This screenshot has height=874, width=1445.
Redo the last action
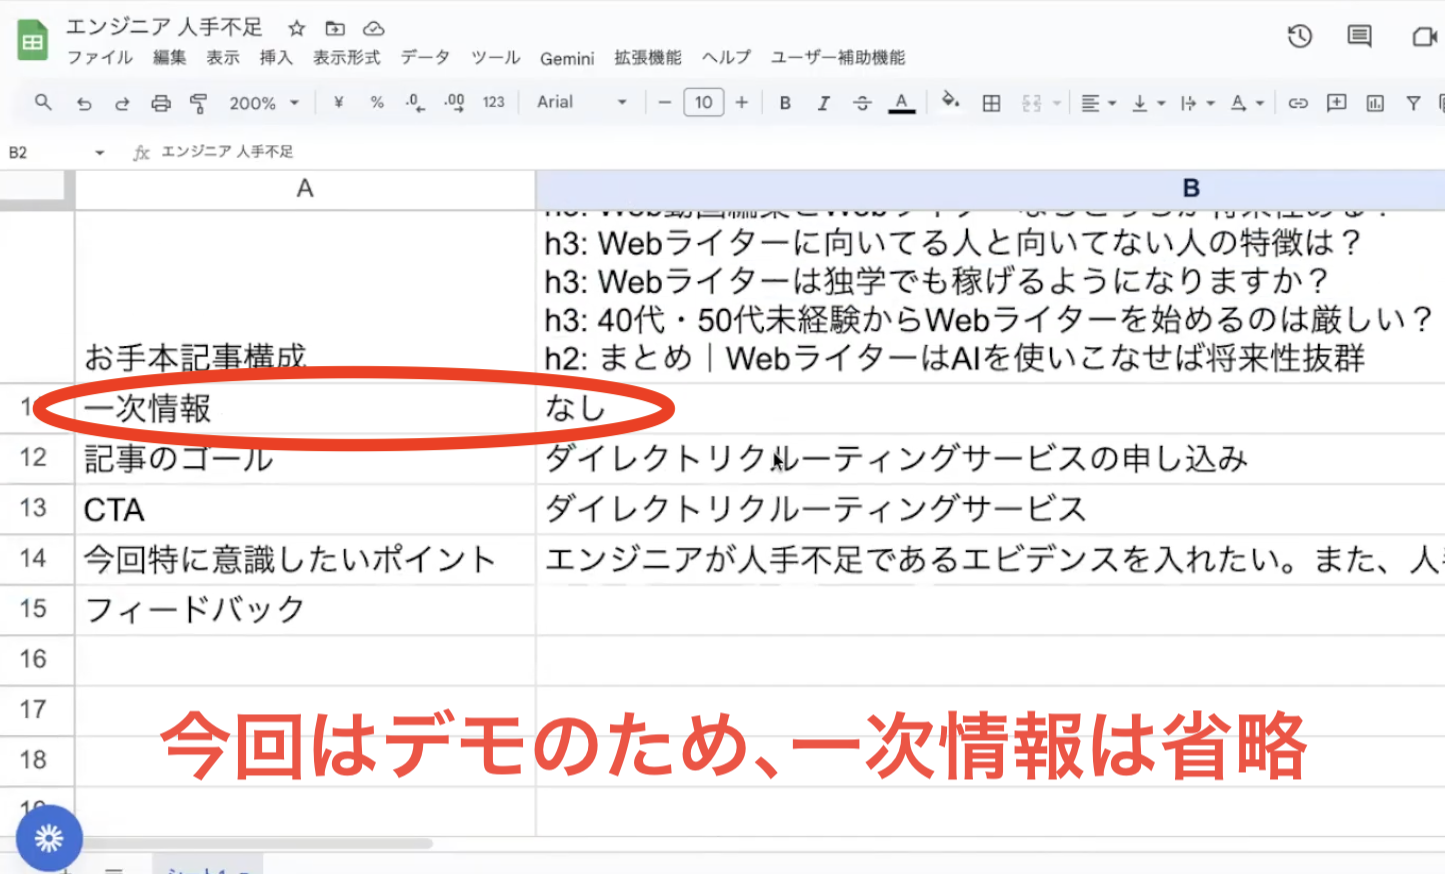pos(122,103)
